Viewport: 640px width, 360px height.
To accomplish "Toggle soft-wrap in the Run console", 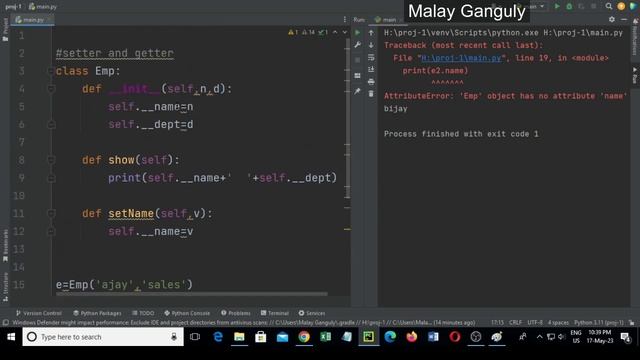I will [x=371, y=58].
